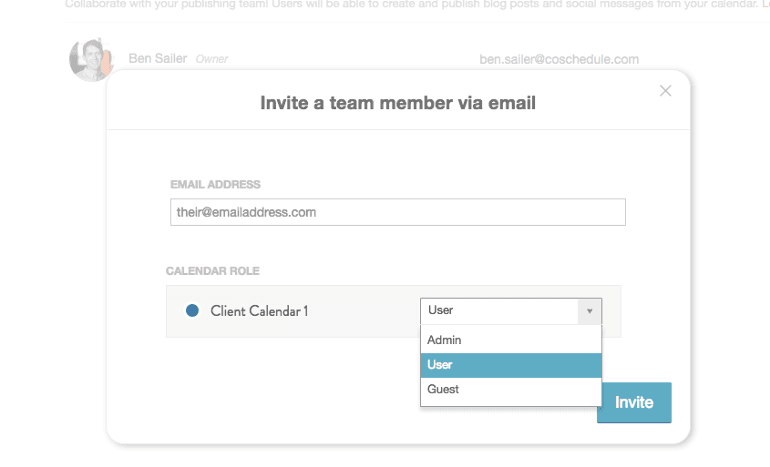This screenshot has width=770, height=467.
Task: Select the highlighted User role option
Action: (x=511, y=365)
